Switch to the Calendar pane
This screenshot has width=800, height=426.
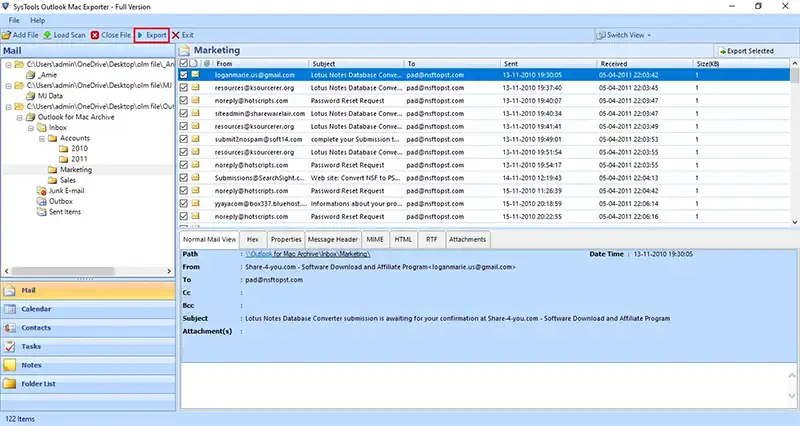[88, 309]
